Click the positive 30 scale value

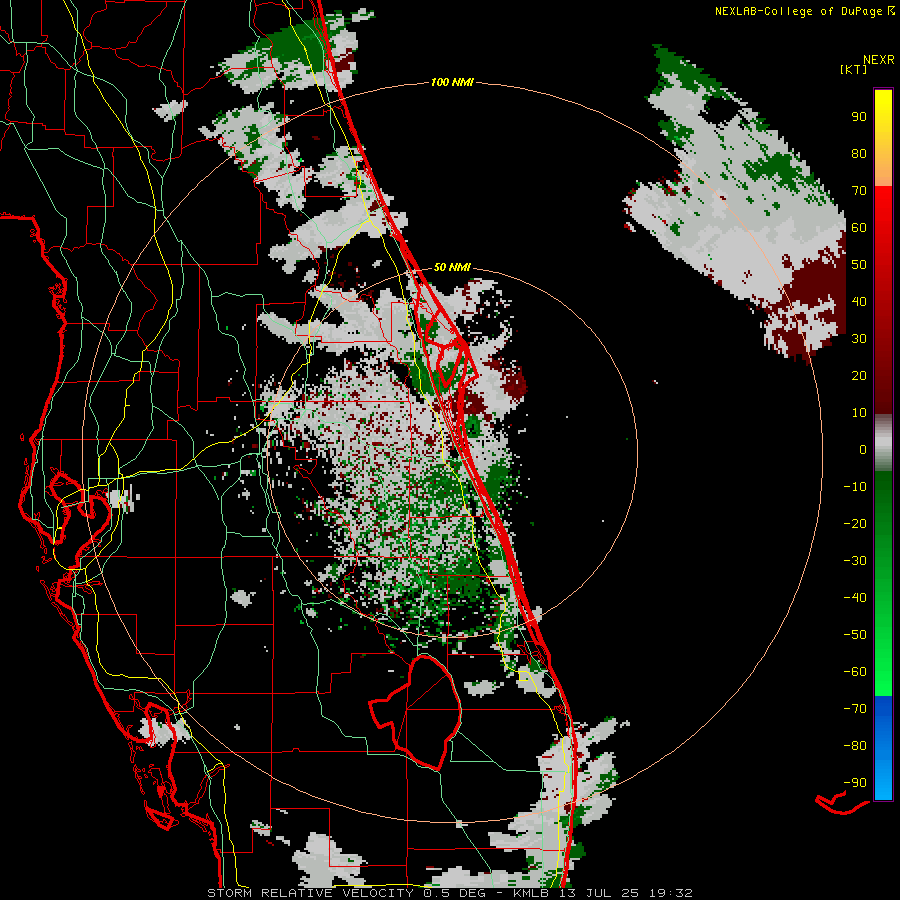[859, 339]
